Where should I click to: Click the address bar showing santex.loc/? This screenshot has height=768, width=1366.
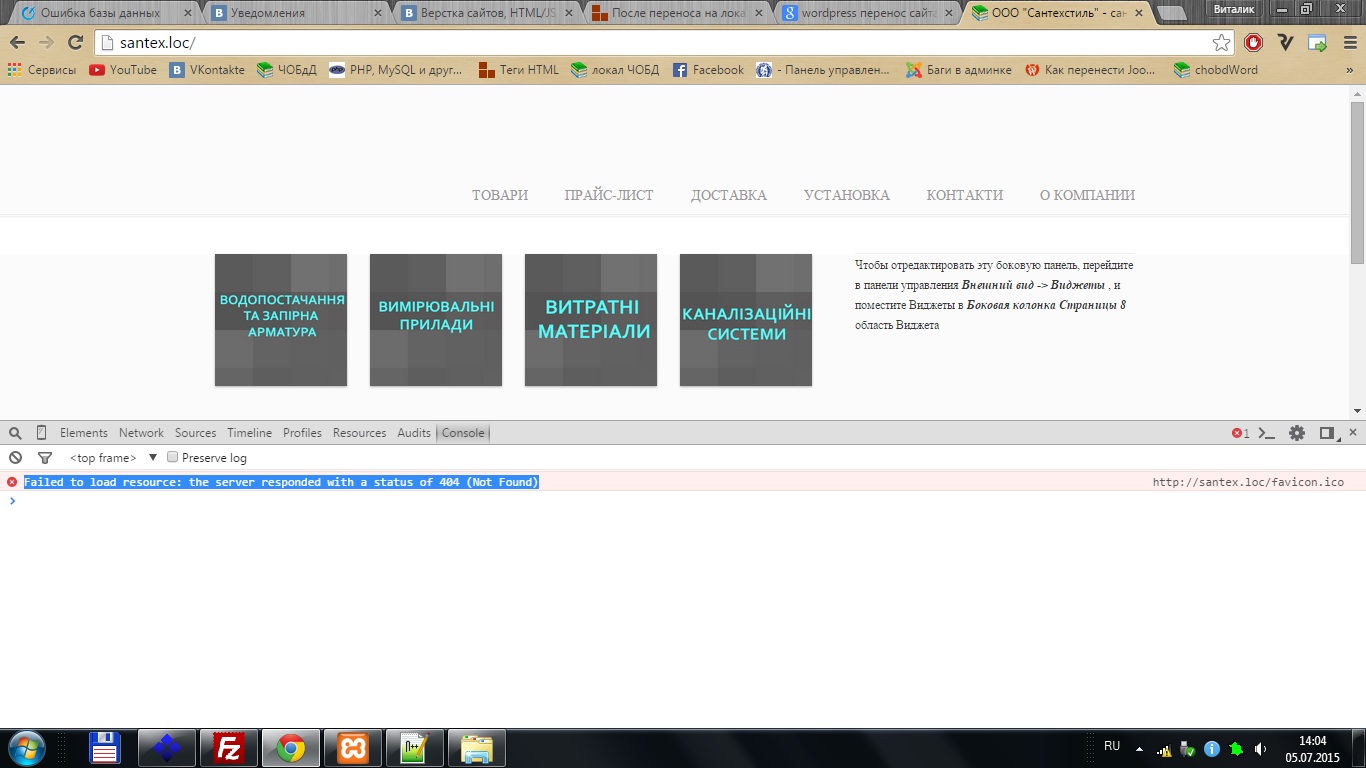click(650, 43)
